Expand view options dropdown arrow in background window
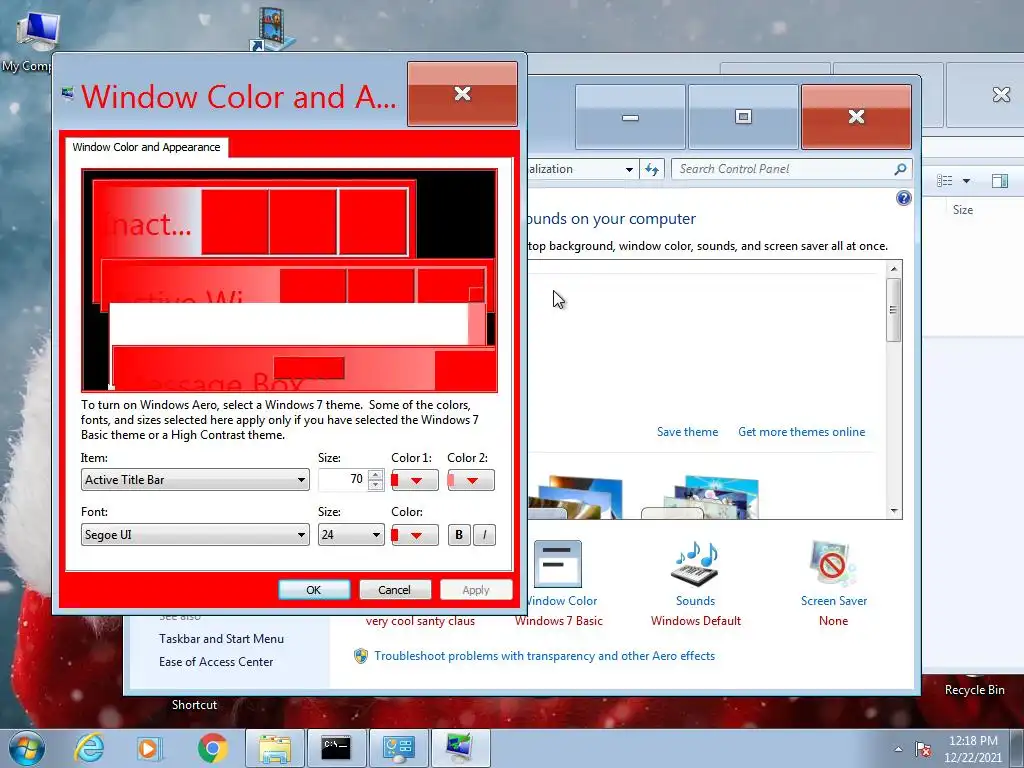 point(966,181)
